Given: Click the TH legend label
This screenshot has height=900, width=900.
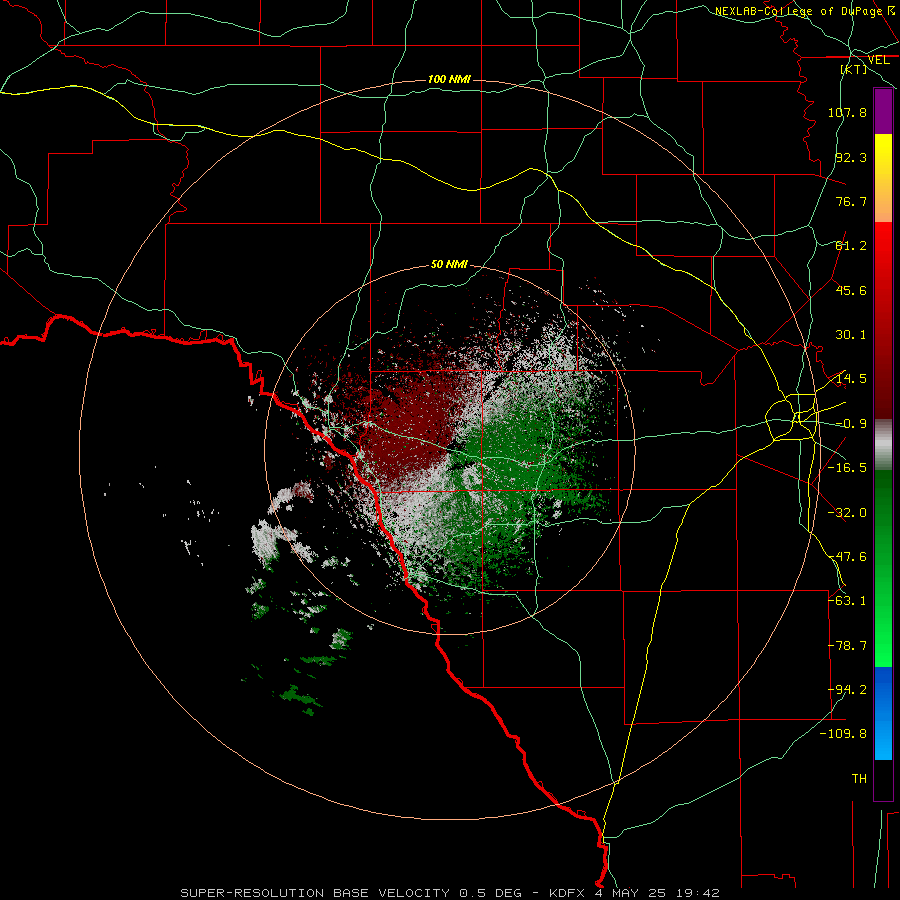Looking at the screenshot, I should click(x=859, y=779).
